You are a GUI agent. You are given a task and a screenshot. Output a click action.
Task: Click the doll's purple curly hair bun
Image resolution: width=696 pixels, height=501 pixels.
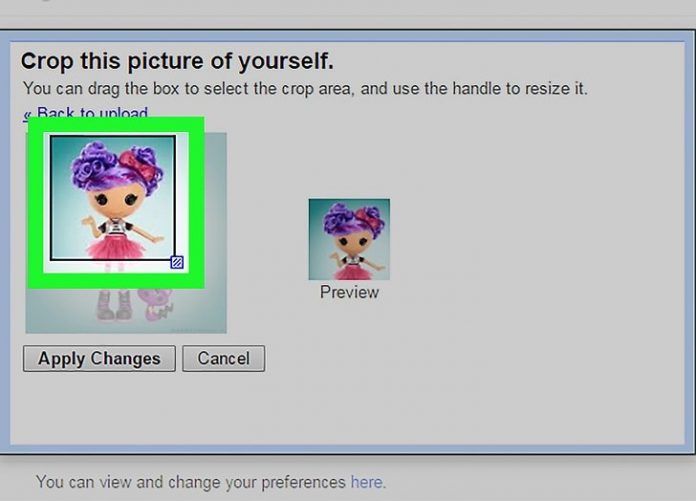93,164
